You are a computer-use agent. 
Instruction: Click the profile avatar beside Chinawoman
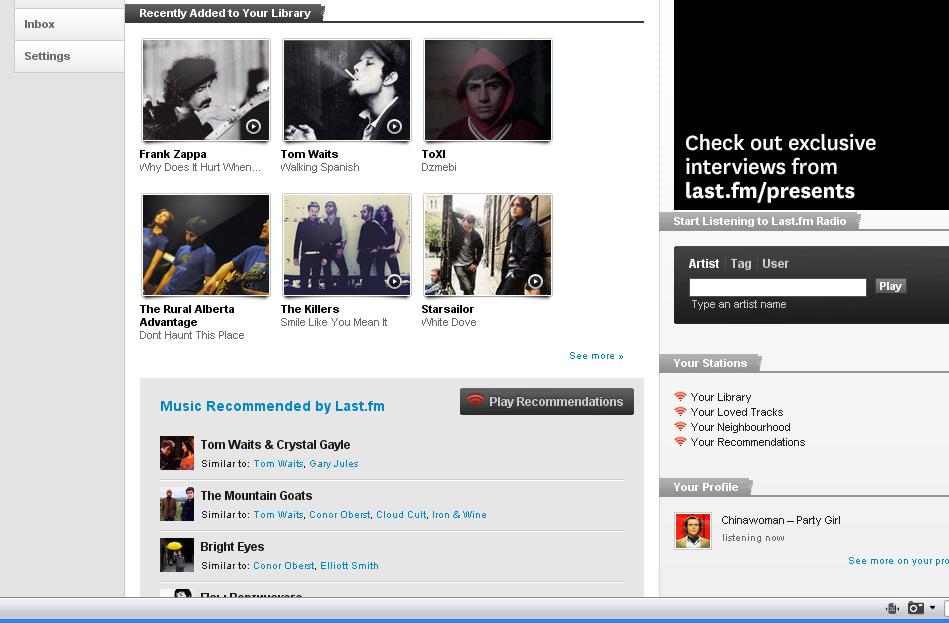693,532
